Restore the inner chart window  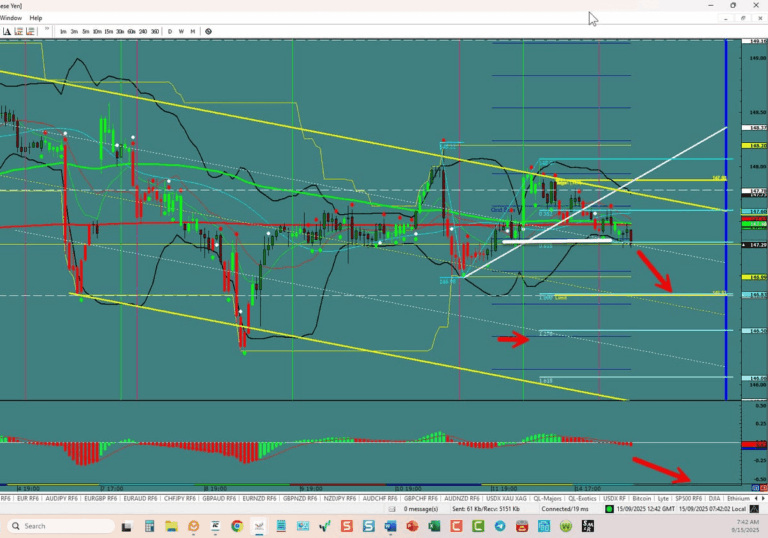coord(743,18)
